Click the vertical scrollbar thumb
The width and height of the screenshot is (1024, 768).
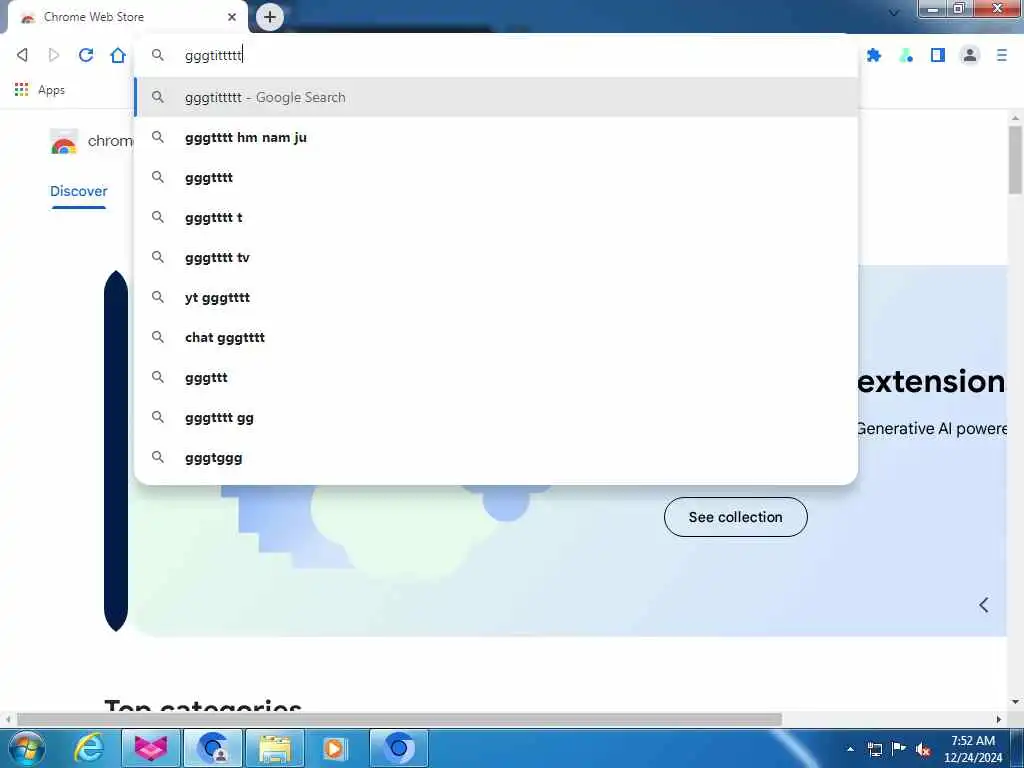[x=1015, y=159]
